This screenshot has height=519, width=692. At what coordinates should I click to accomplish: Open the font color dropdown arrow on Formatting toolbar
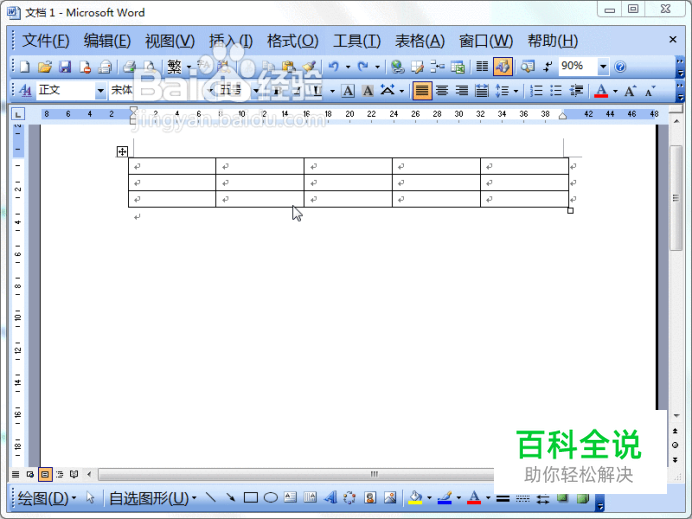[x=615, y=91]
